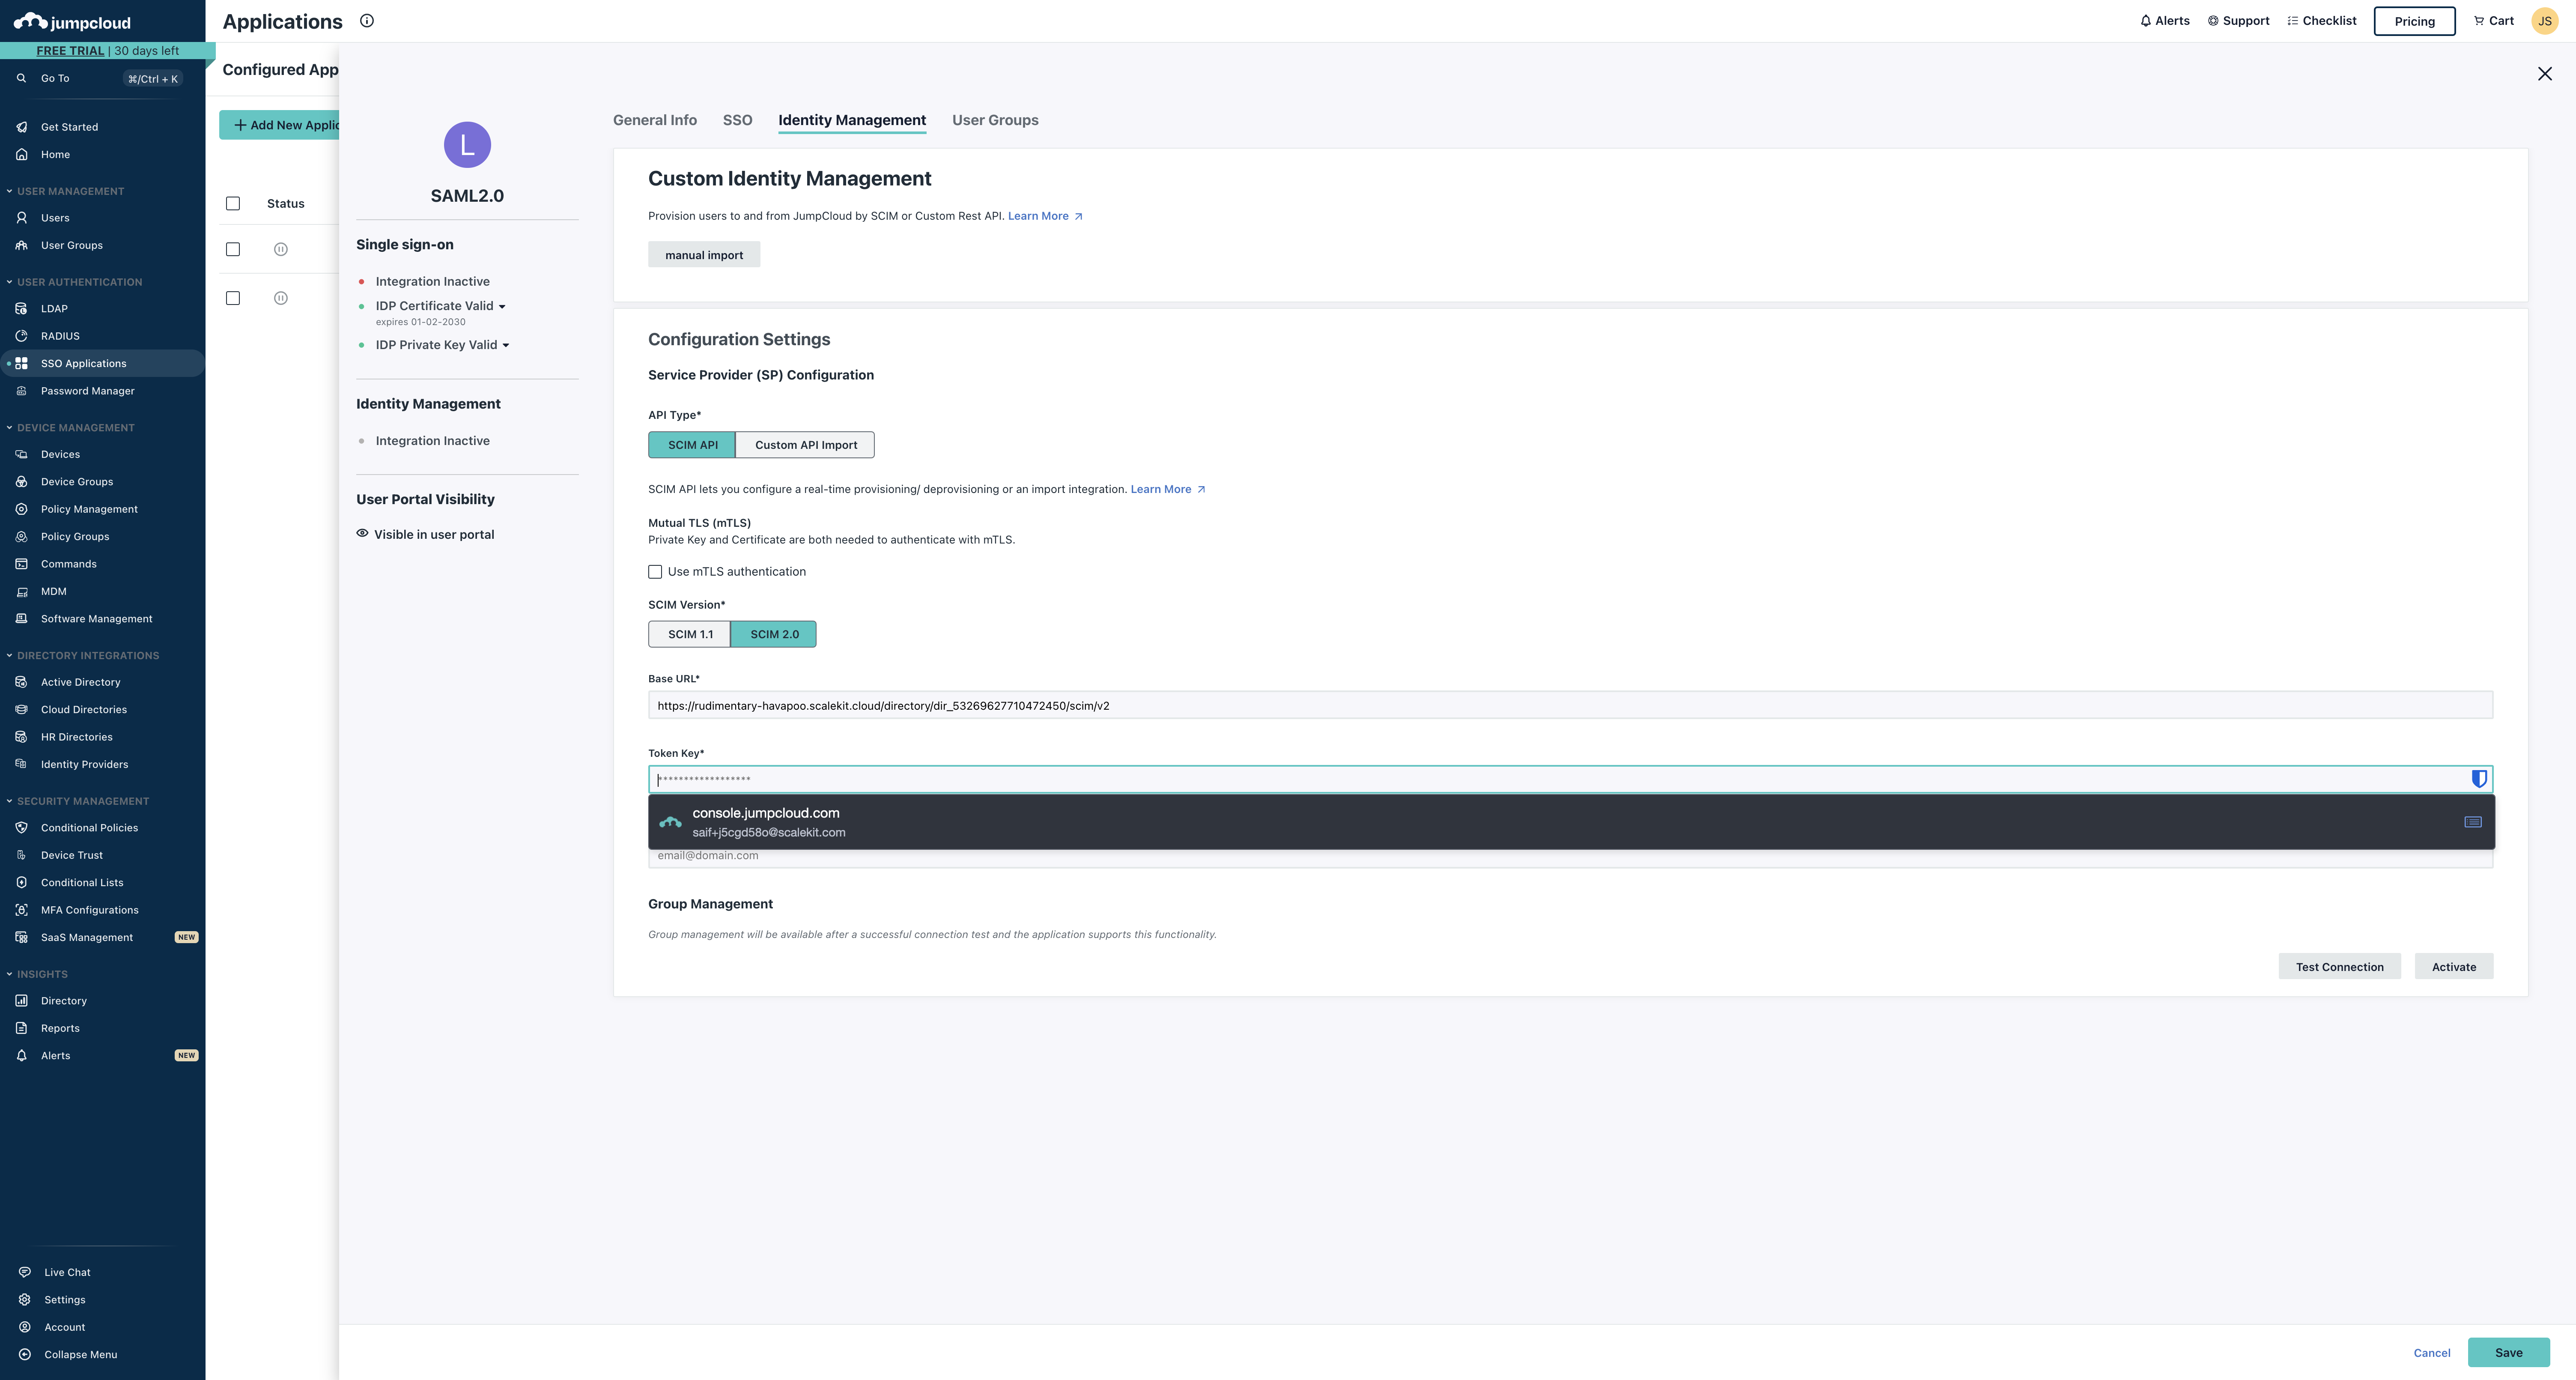Open Support in top bar

point(2238,20)
